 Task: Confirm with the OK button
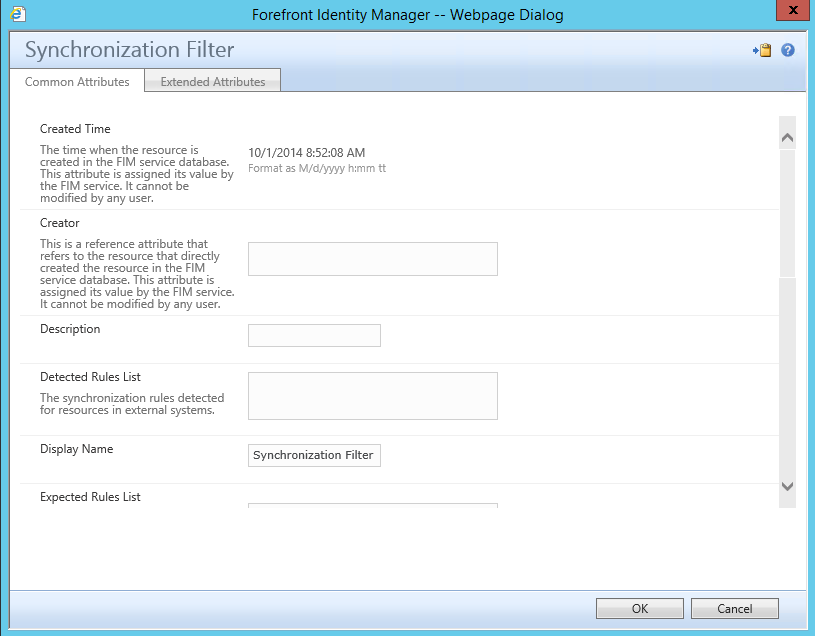(x=640, y=608)
